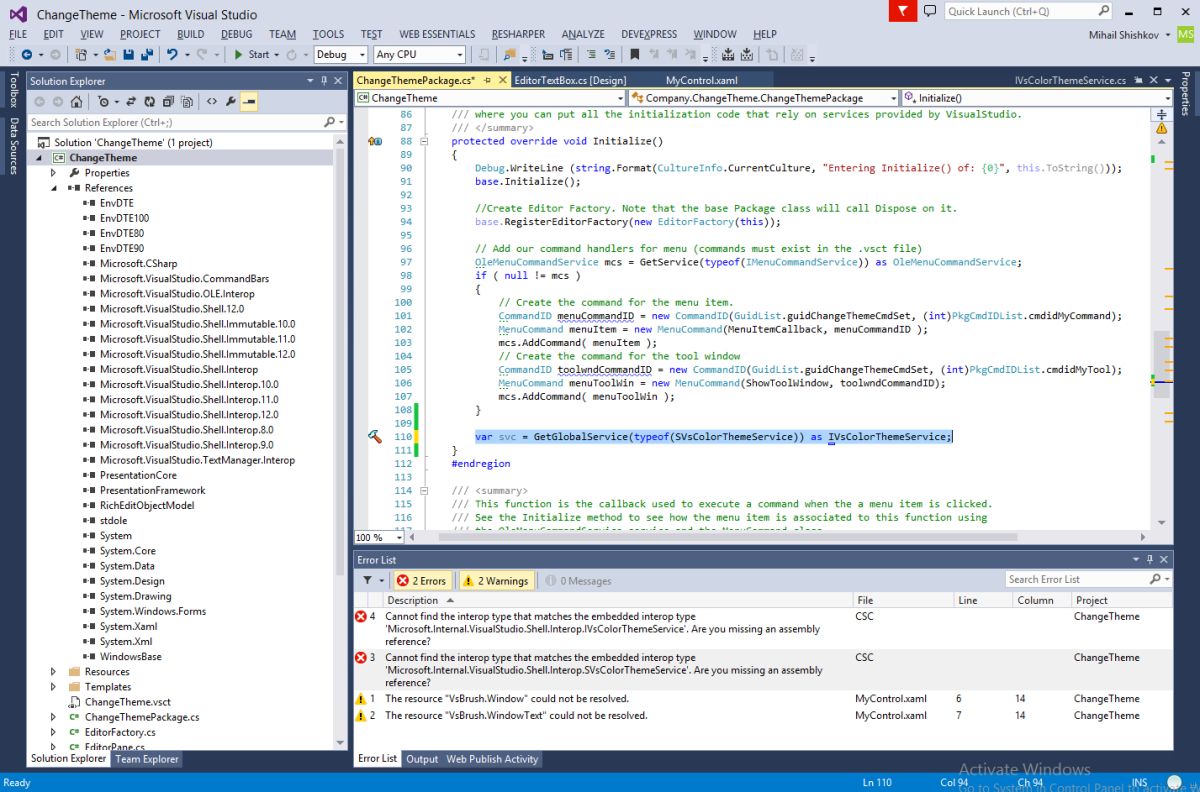Screen dimensions: 1200x792
Task: Click the Properties wrench icon in Solution Explorer
Action: coord(230,102)
